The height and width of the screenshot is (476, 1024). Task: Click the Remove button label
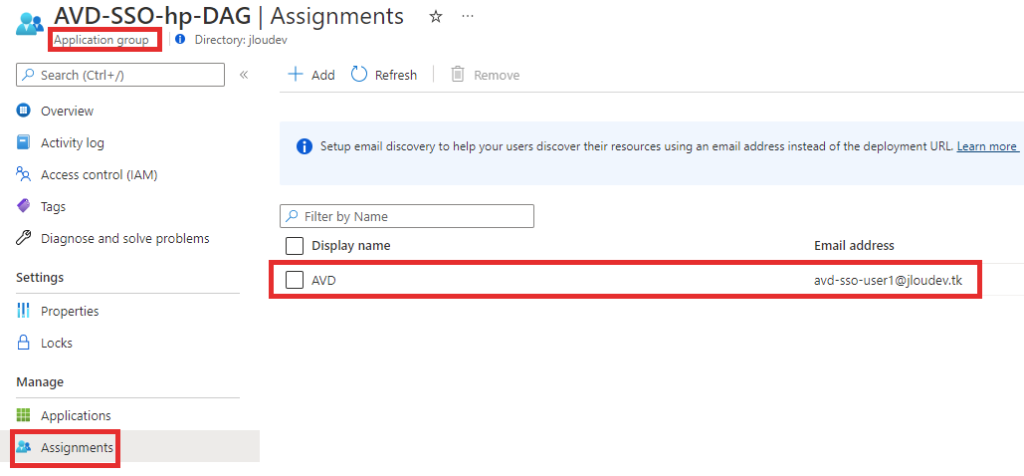496,75
